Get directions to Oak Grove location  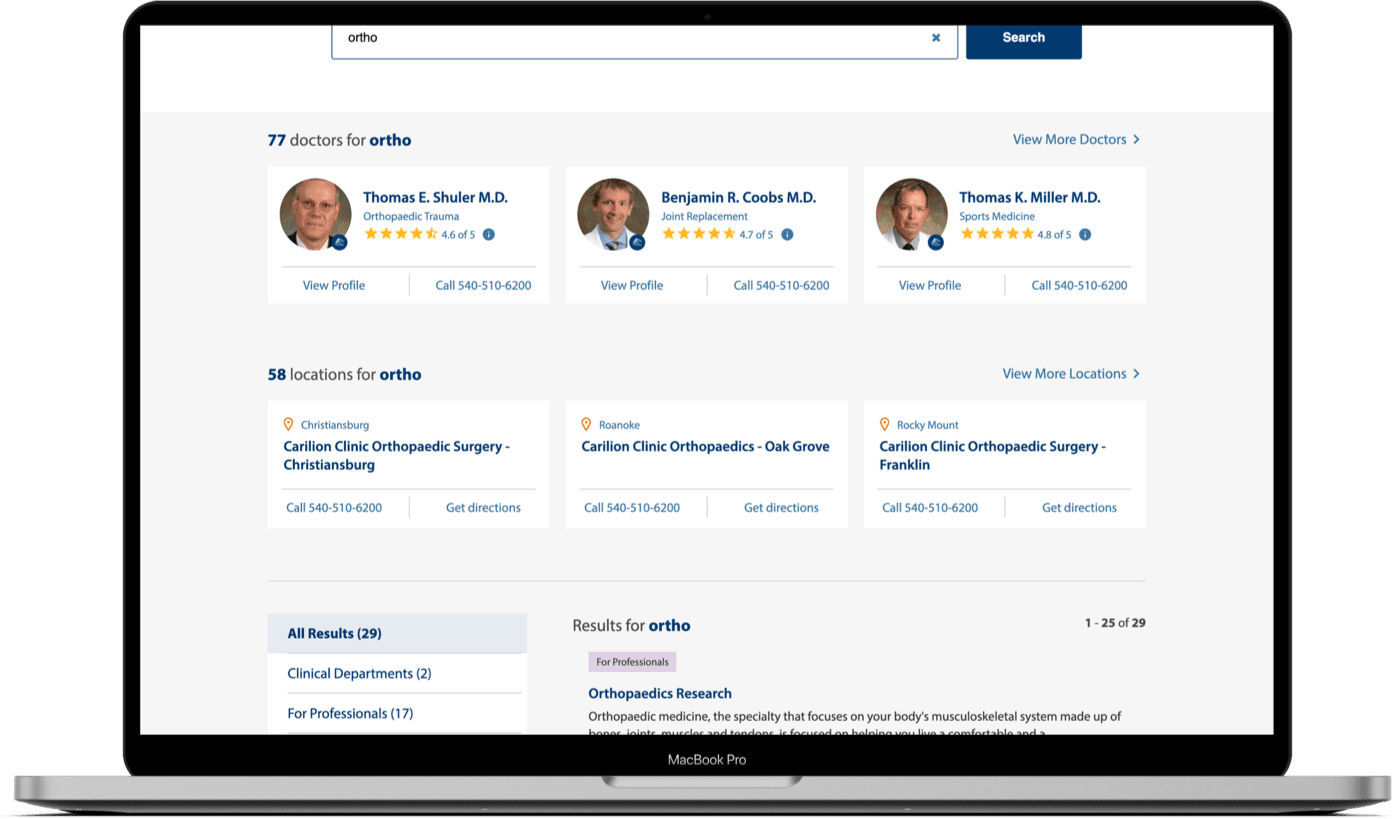click(x=781, y=508)
